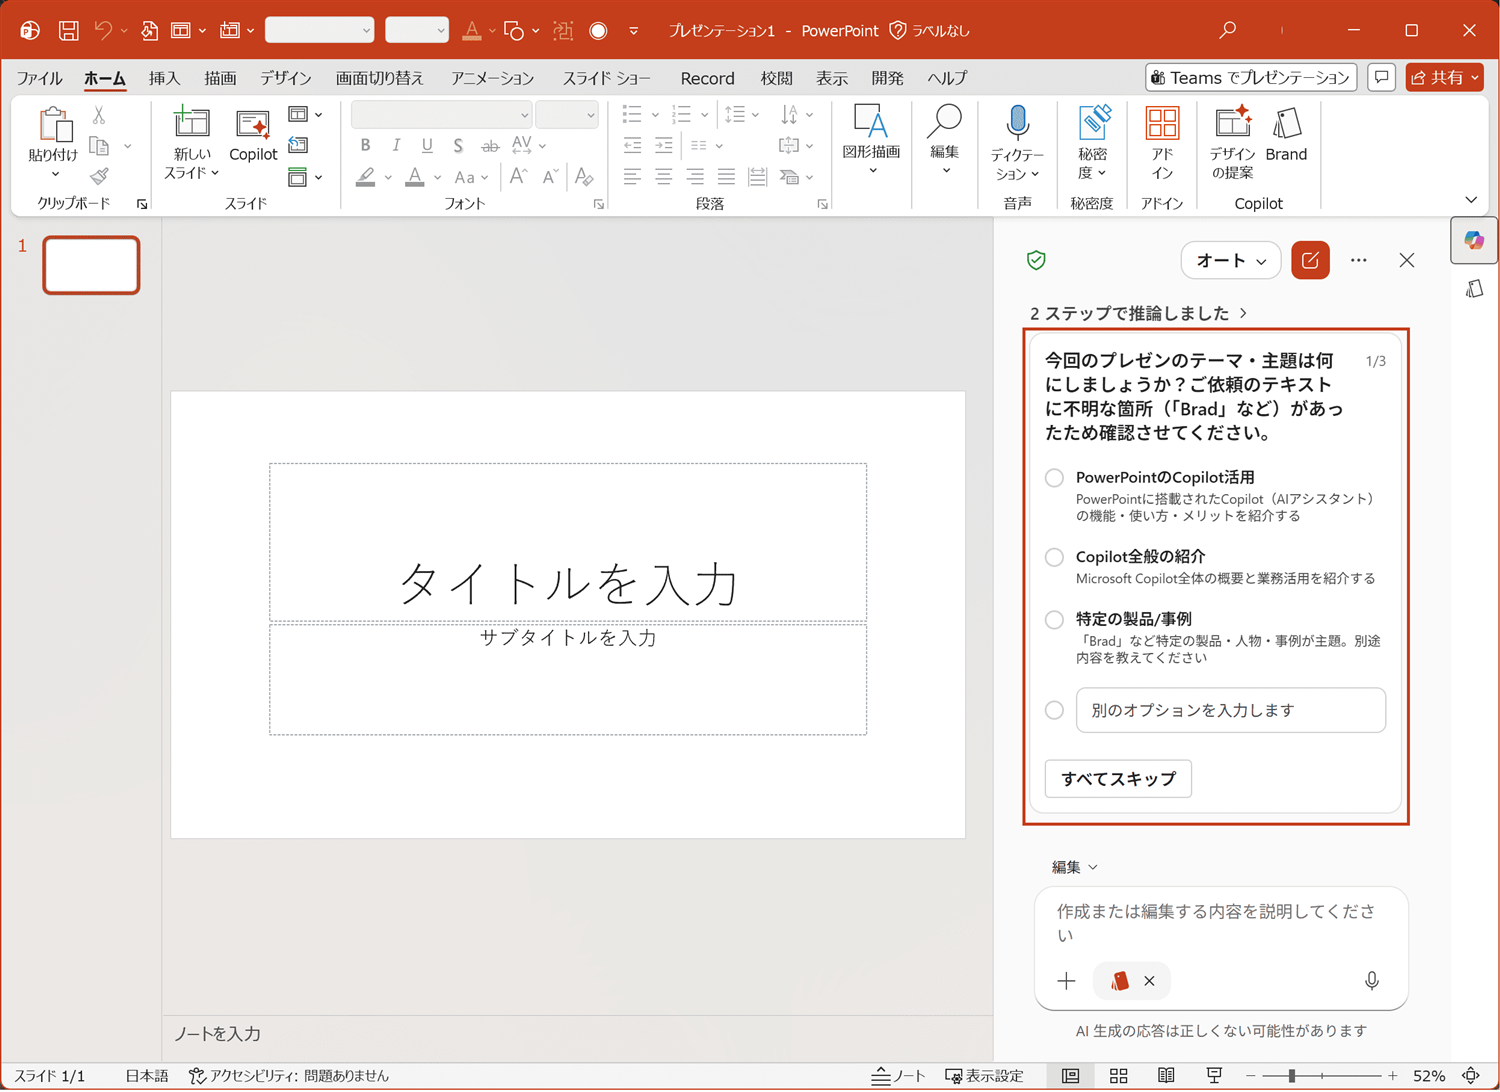Screen dimensions: 1500x1092
Task: Click the タイトルを入力 placeholder
Action: (568, 543)
